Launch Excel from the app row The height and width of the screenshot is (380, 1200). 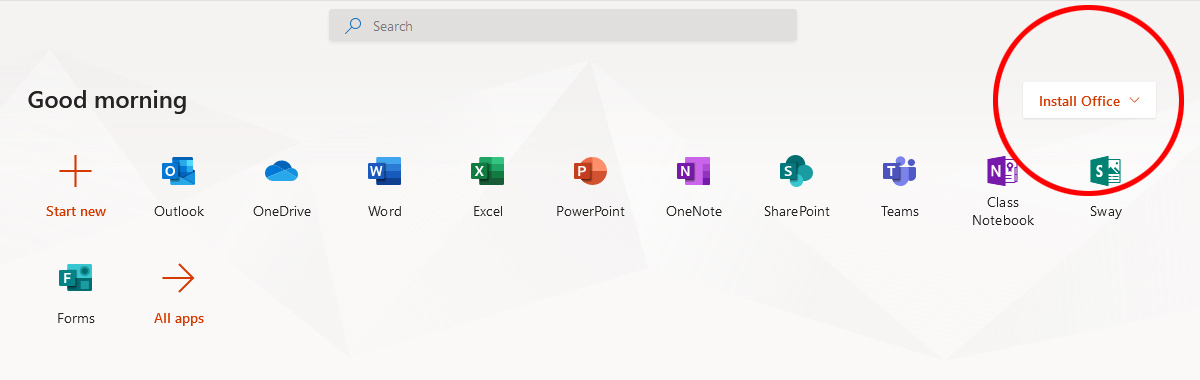(488, 172)
